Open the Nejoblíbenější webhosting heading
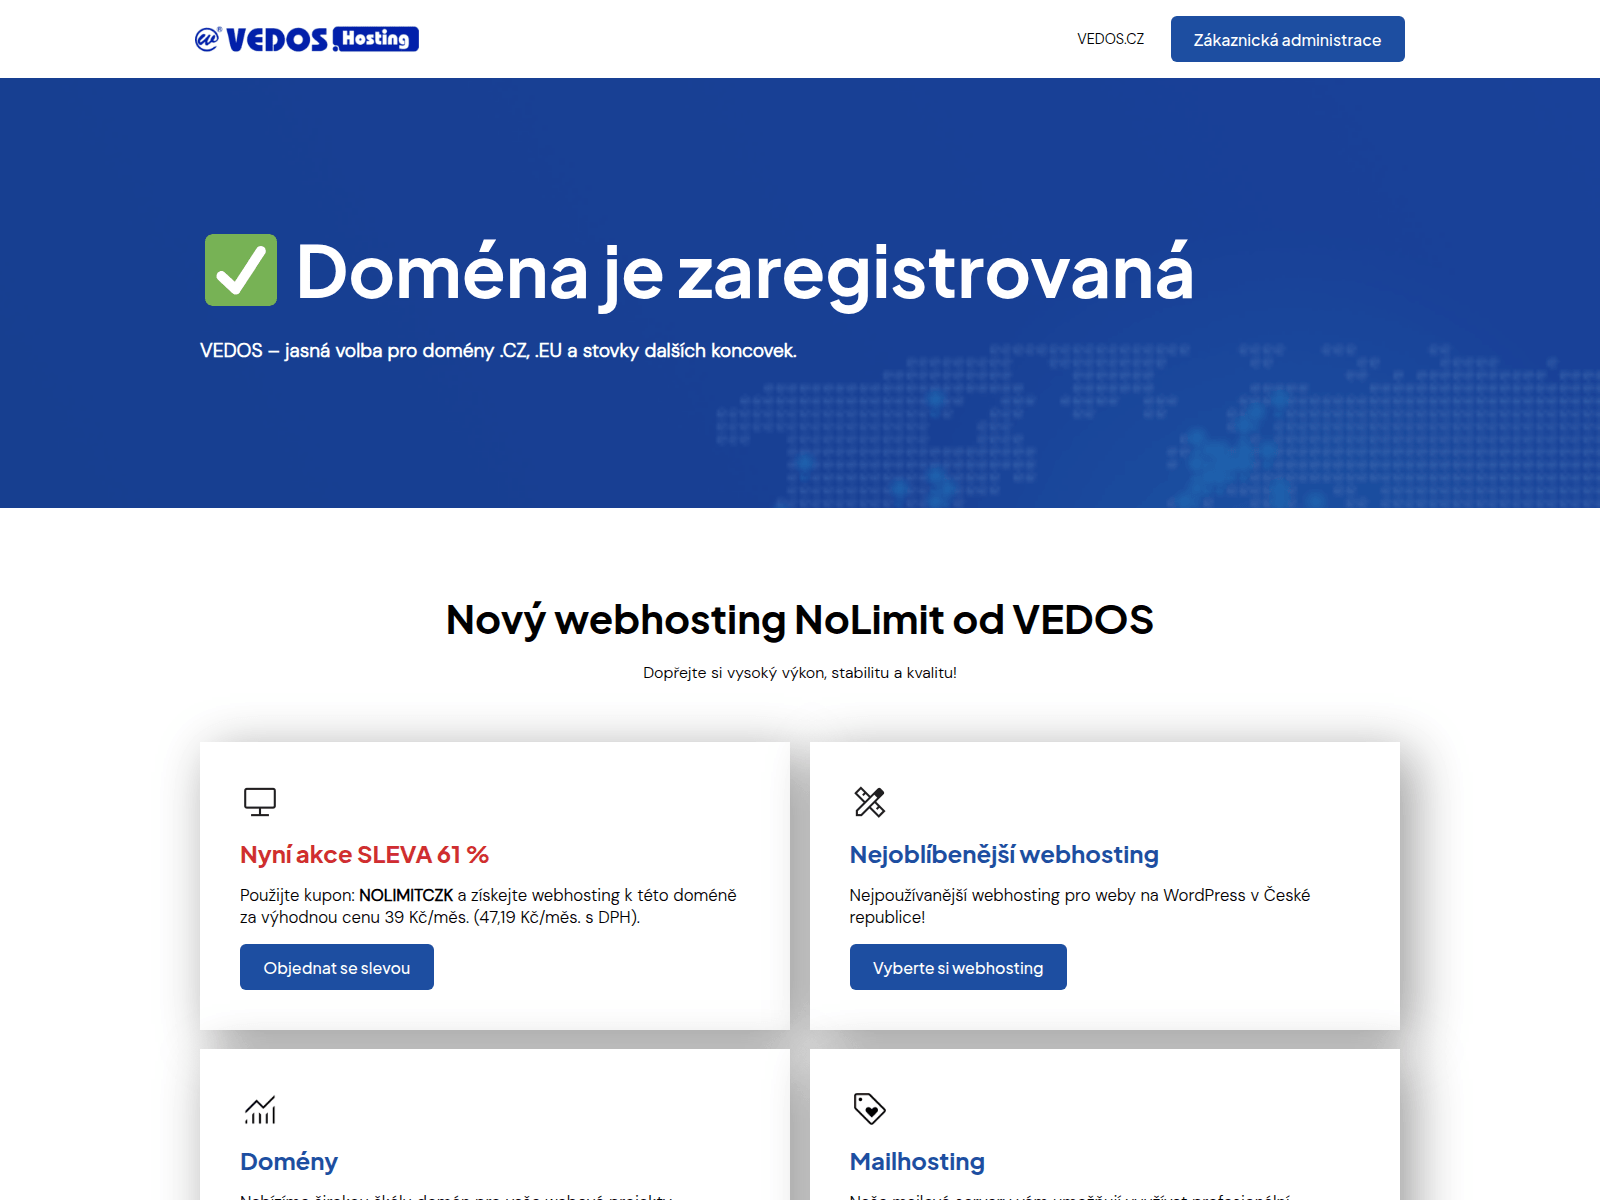 (1004, 855)
